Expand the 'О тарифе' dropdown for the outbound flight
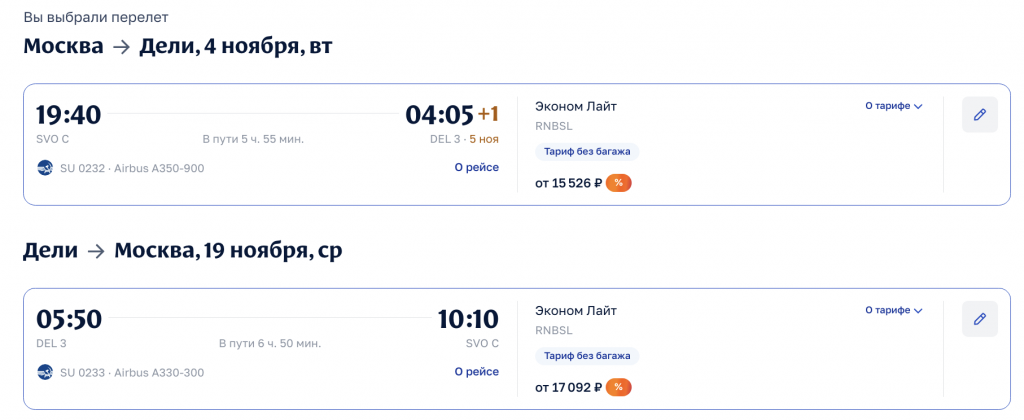Screen dimensions: 1024x420 (x=893, y=106)
